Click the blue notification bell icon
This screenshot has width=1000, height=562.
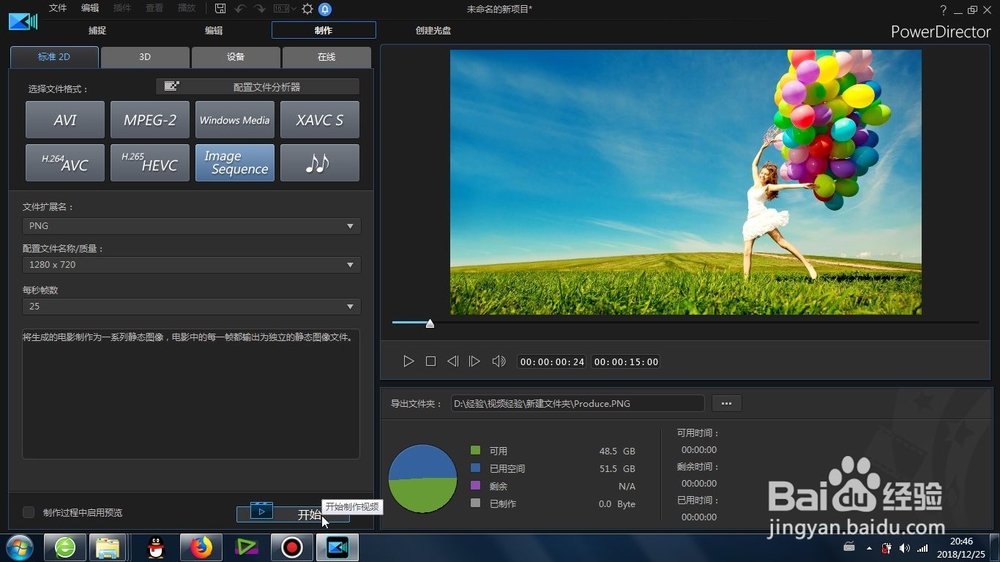[325, 9]
